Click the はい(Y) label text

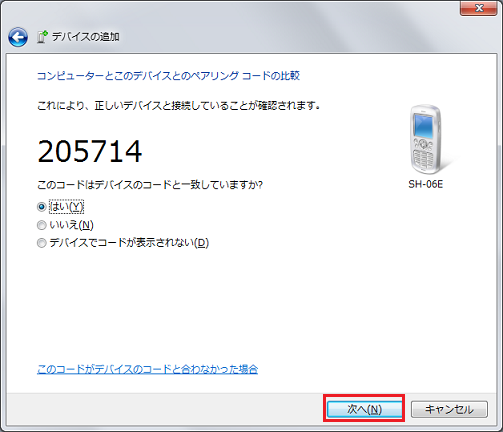click(66, 207)
